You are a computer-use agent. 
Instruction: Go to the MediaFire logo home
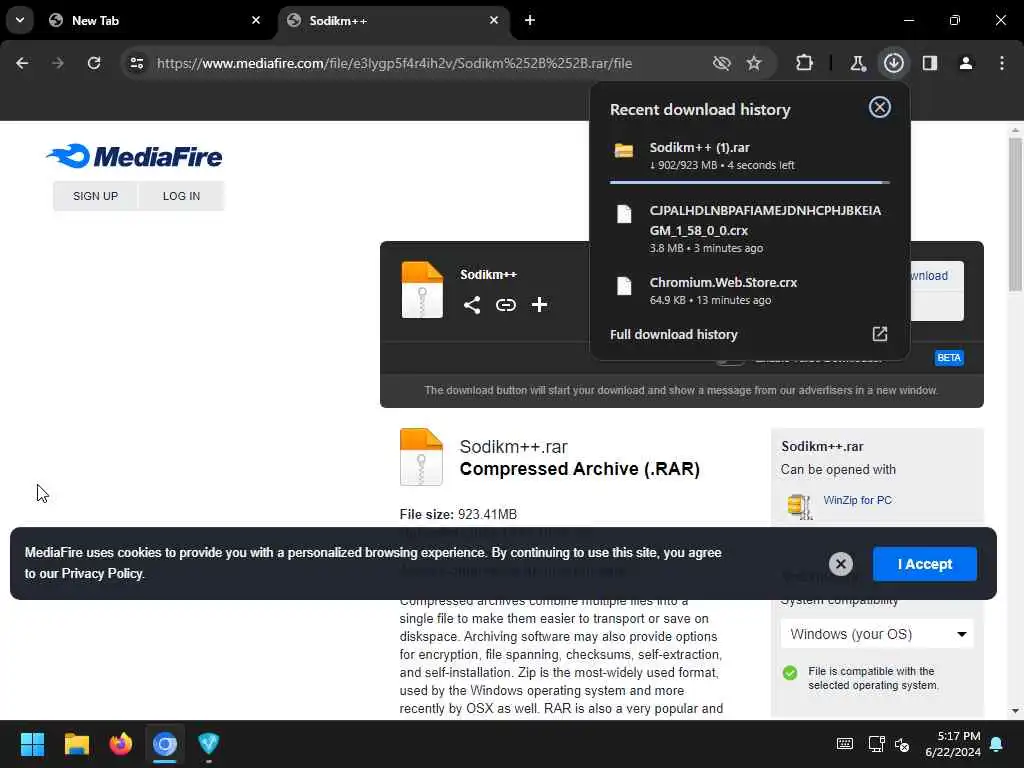click(x=135, y=156)
